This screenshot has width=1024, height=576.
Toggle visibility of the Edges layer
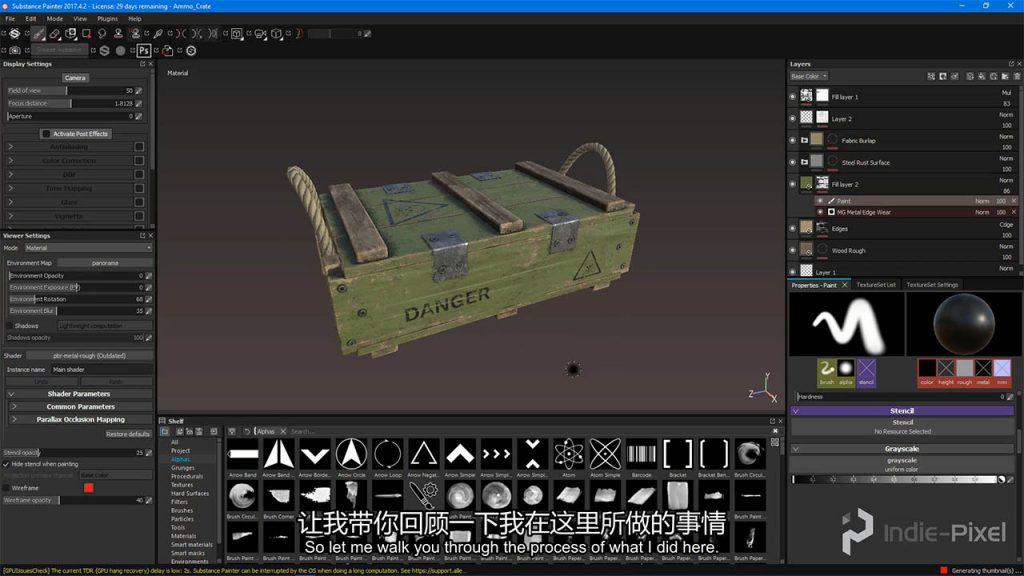coord(793,229)
